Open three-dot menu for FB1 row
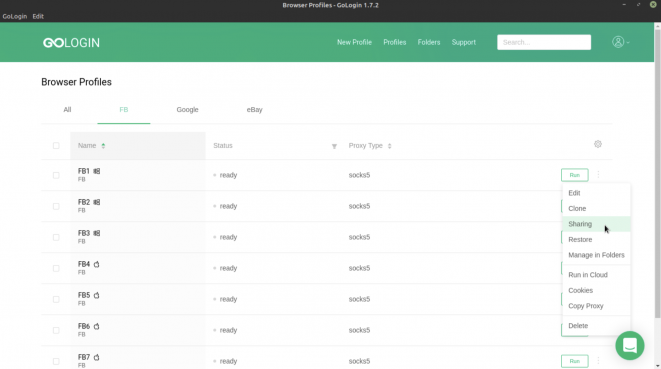 pyautogui.click(x=598, y=175)
